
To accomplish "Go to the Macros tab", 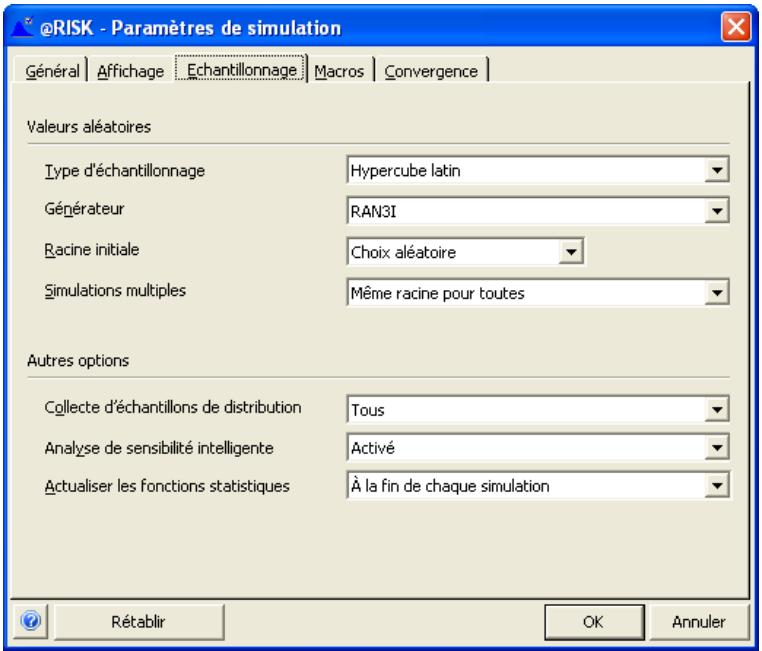I will pos(341,70).
